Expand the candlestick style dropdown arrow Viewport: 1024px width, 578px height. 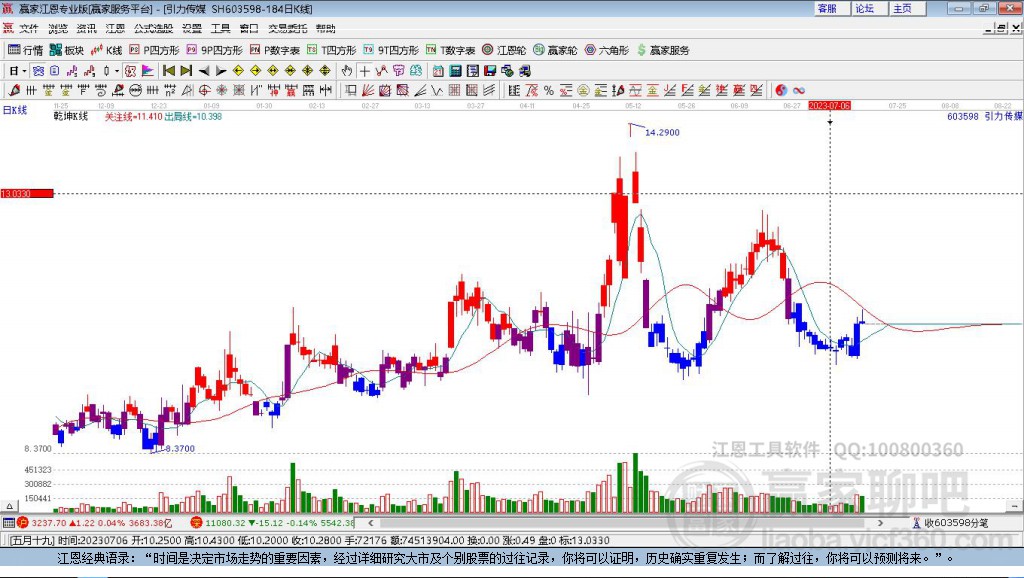(x=117, y=71)
